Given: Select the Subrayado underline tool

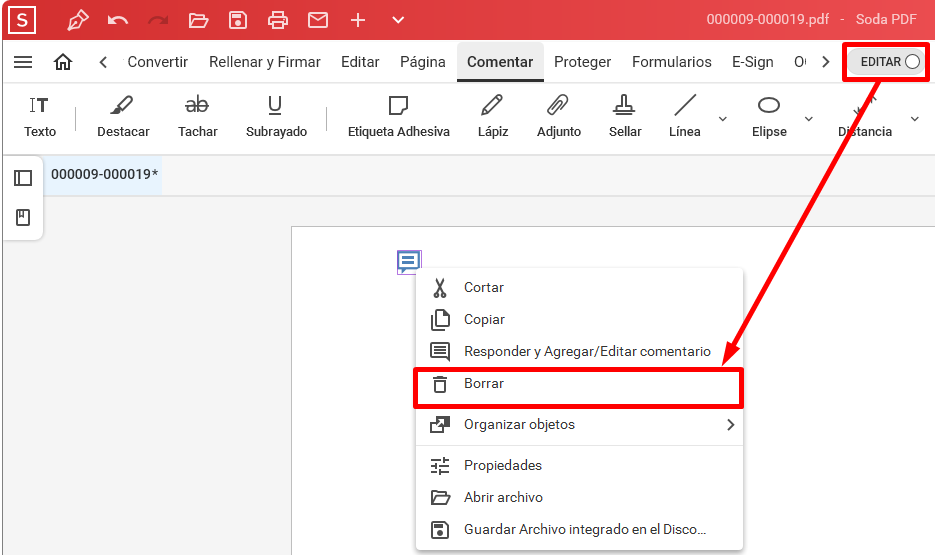Looking at the screenshot, I should point(276,117).
